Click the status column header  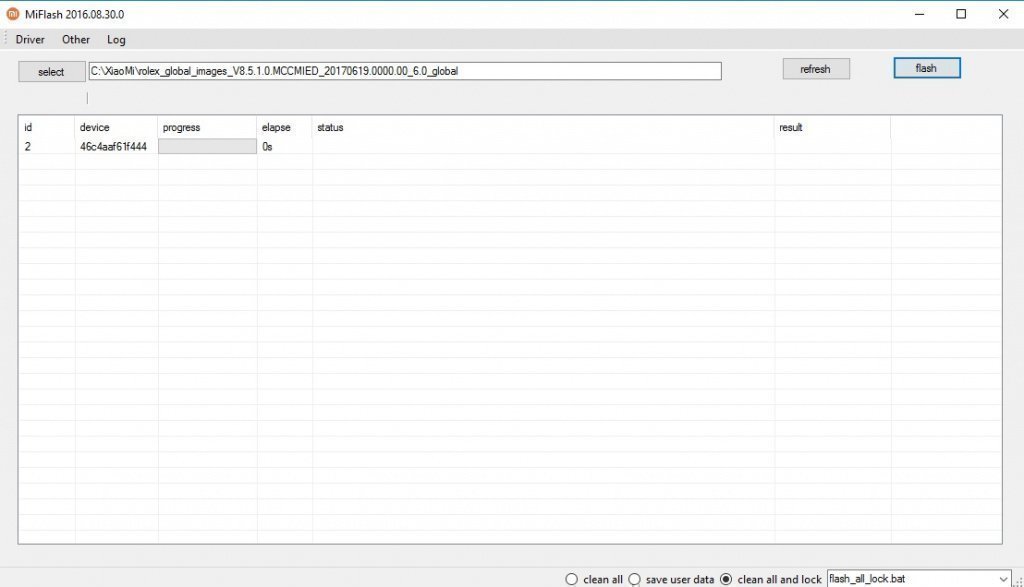[543, 127]
